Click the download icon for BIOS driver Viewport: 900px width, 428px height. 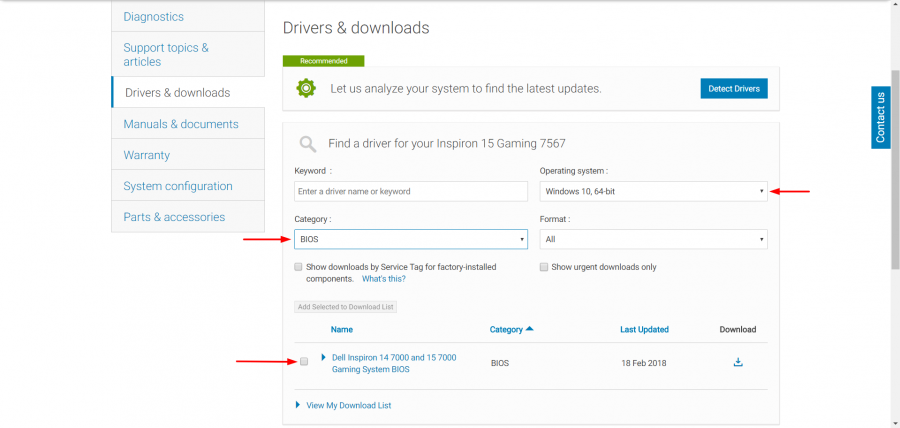click(x=738, y=362)
